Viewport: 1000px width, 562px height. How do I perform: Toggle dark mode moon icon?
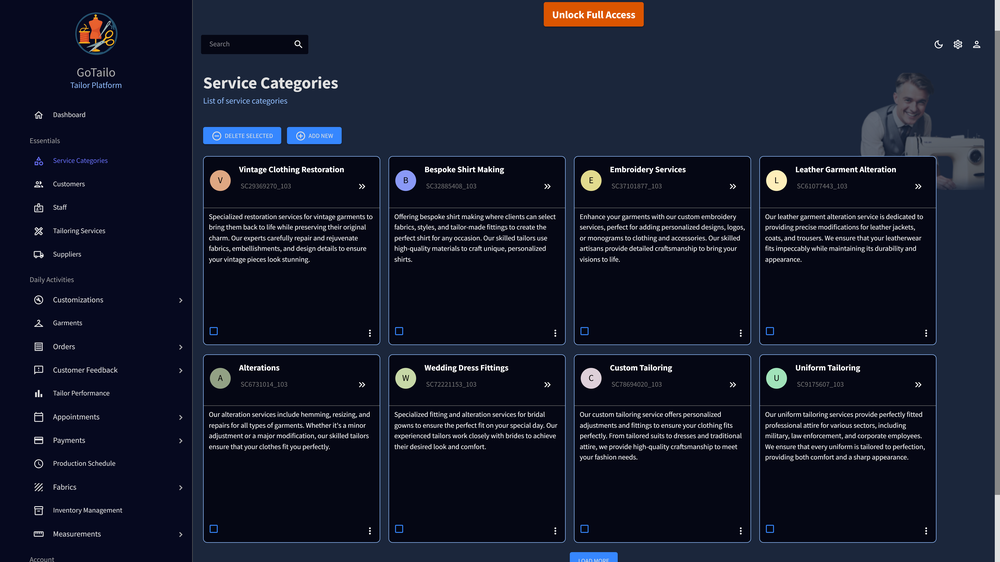(938, 45)
